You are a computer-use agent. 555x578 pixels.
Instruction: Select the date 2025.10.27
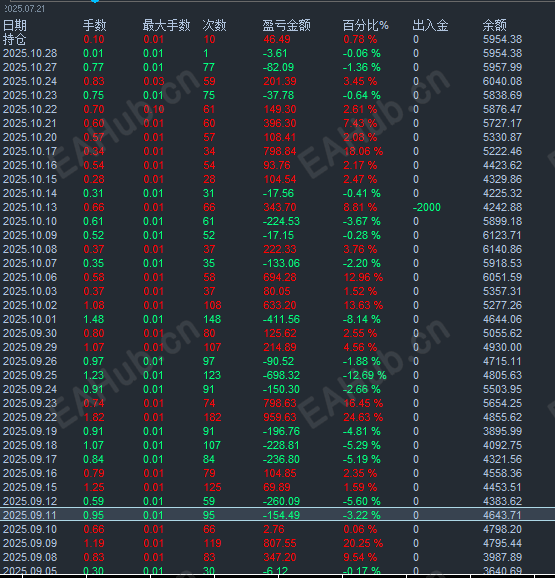point(30,67)
